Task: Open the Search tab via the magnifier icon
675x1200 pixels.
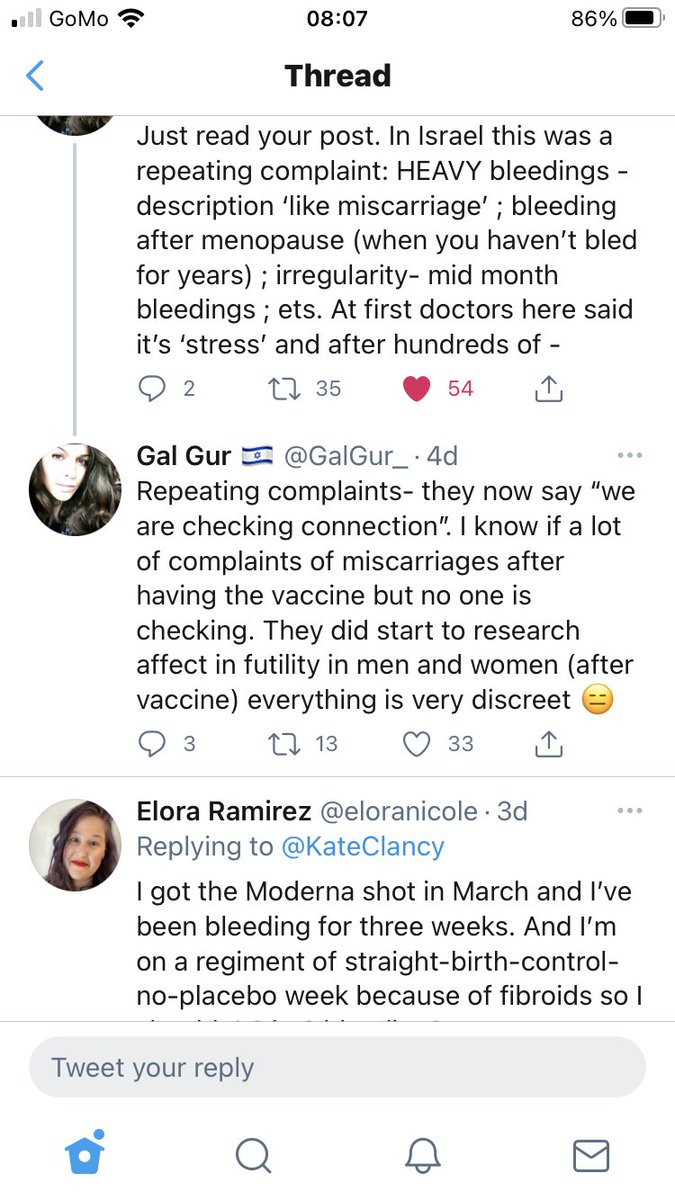Action: click(253, 1156)
